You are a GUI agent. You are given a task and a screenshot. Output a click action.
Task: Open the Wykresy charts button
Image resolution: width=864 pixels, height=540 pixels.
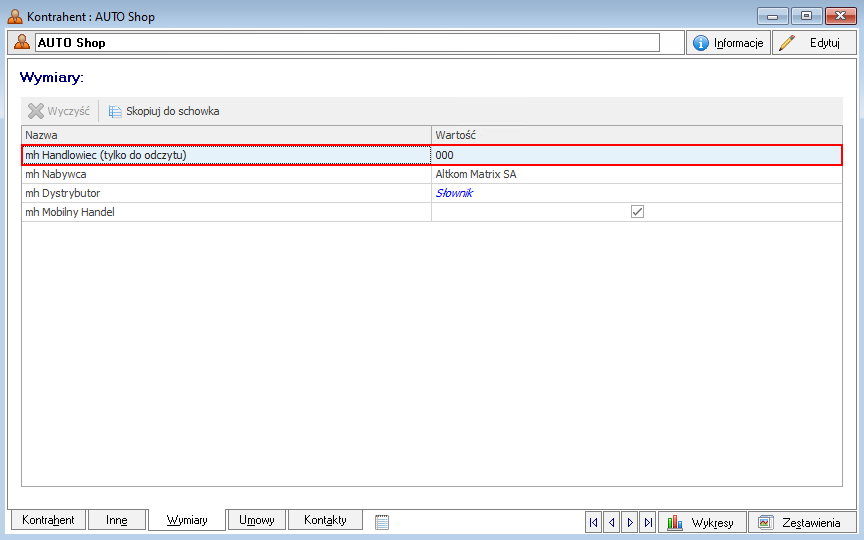[x=702, y=522]
